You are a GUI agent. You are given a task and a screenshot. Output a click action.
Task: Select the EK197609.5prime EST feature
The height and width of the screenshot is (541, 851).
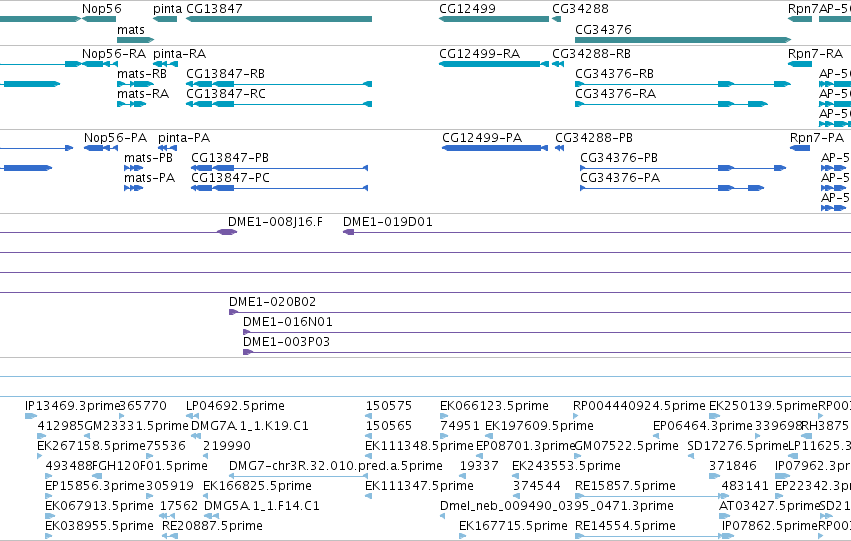488,436
